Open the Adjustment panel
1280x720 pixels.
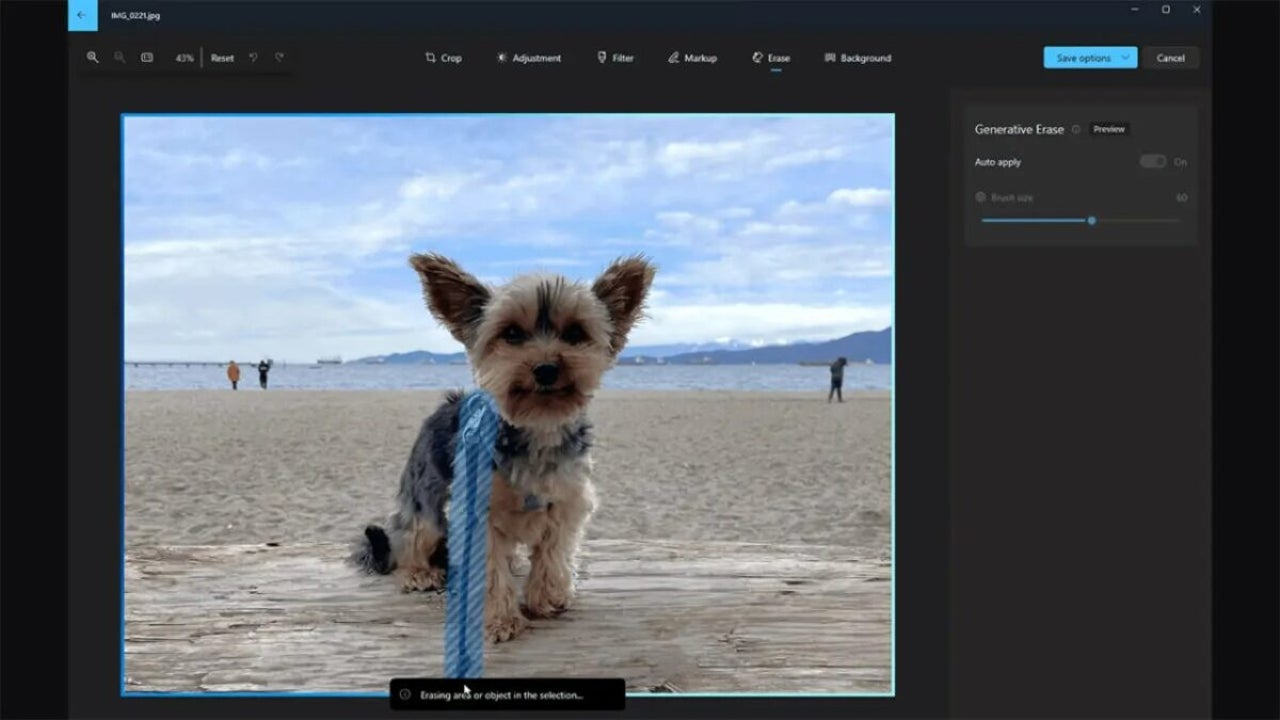point(529,58)
